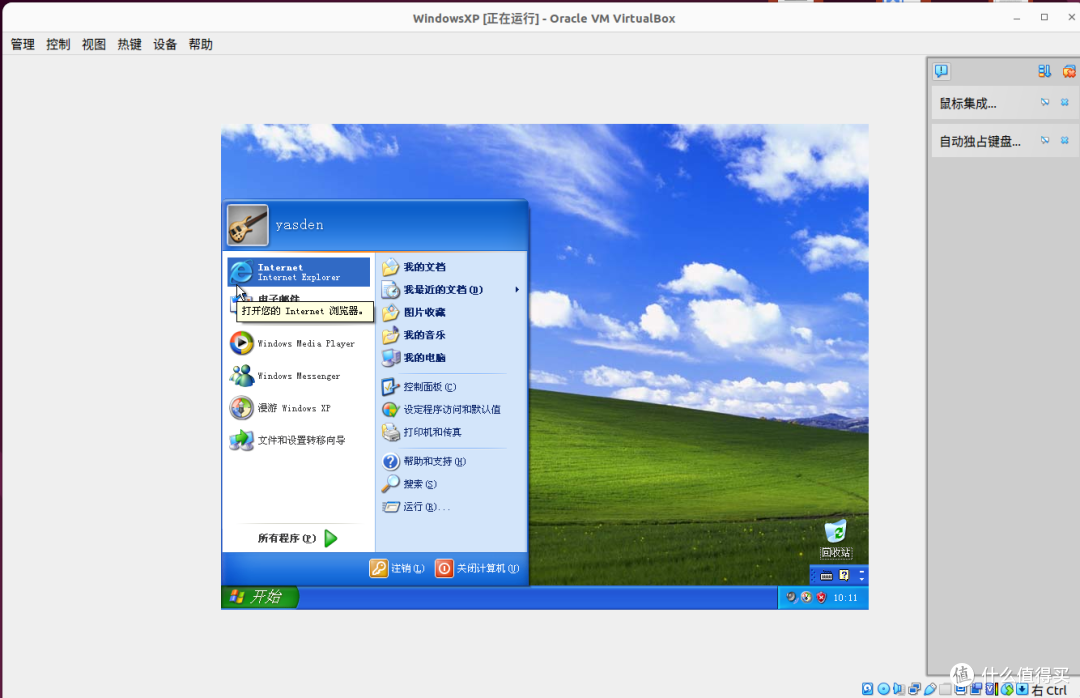The image size is (1080, 698).
Task: Click the hard disk status bar icon
Action: [867, 688]
